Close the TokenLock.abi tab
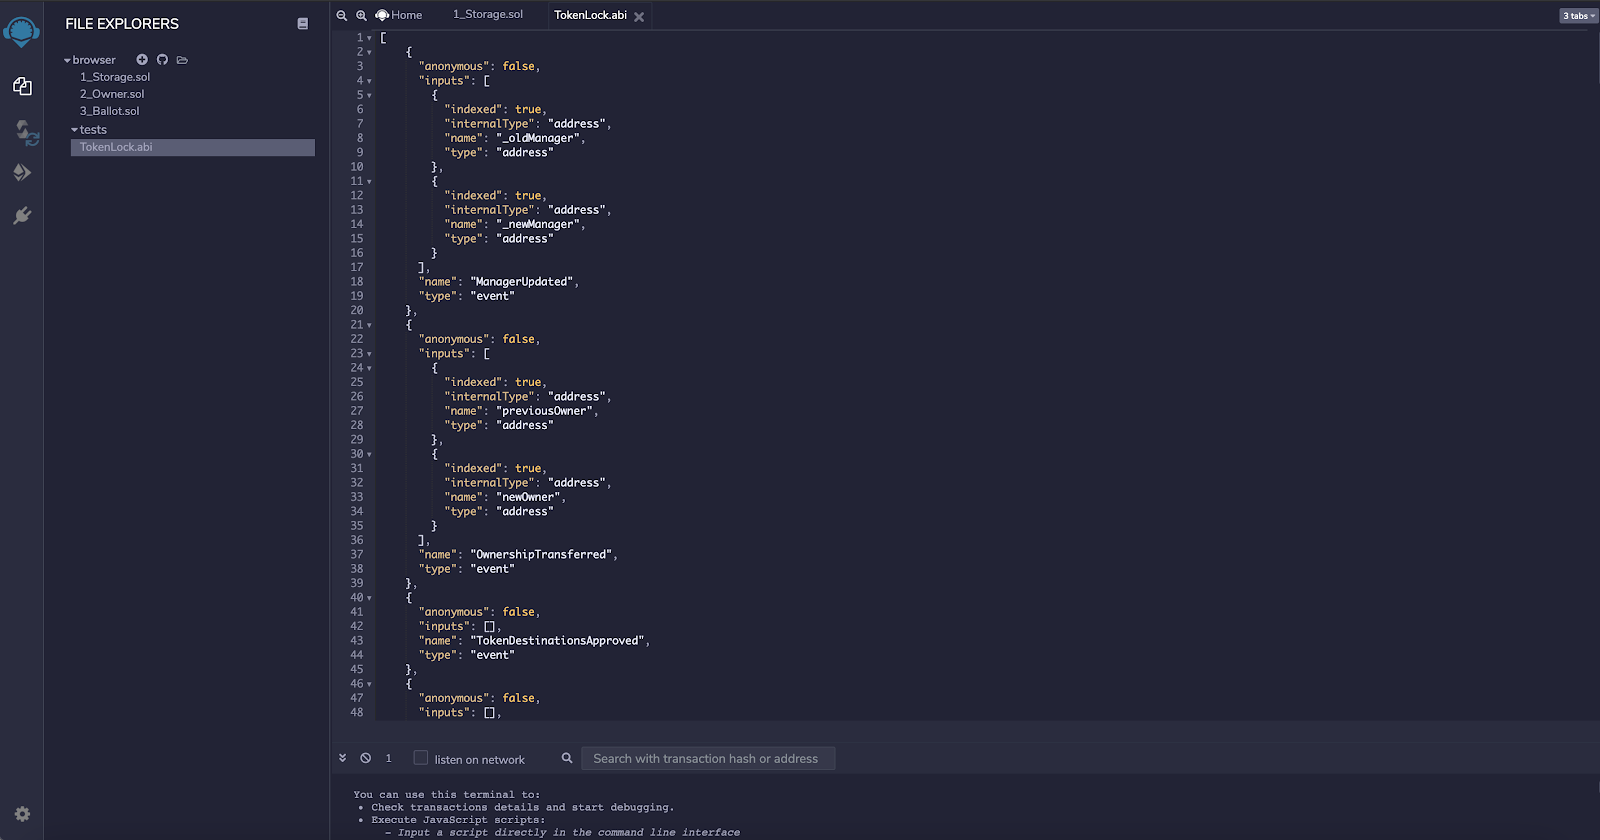The width and height of the screenshot is (1600, 840). pyautogui.click(x=639, y=17)
